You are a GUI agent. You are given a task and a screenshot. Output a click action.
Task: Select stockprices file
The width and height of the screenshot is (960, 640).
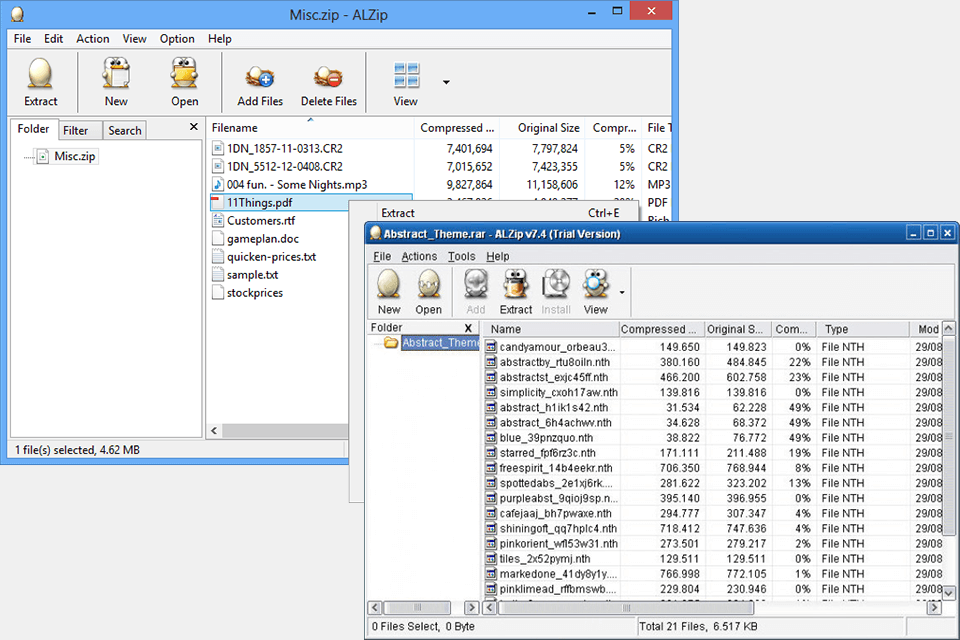255,293
